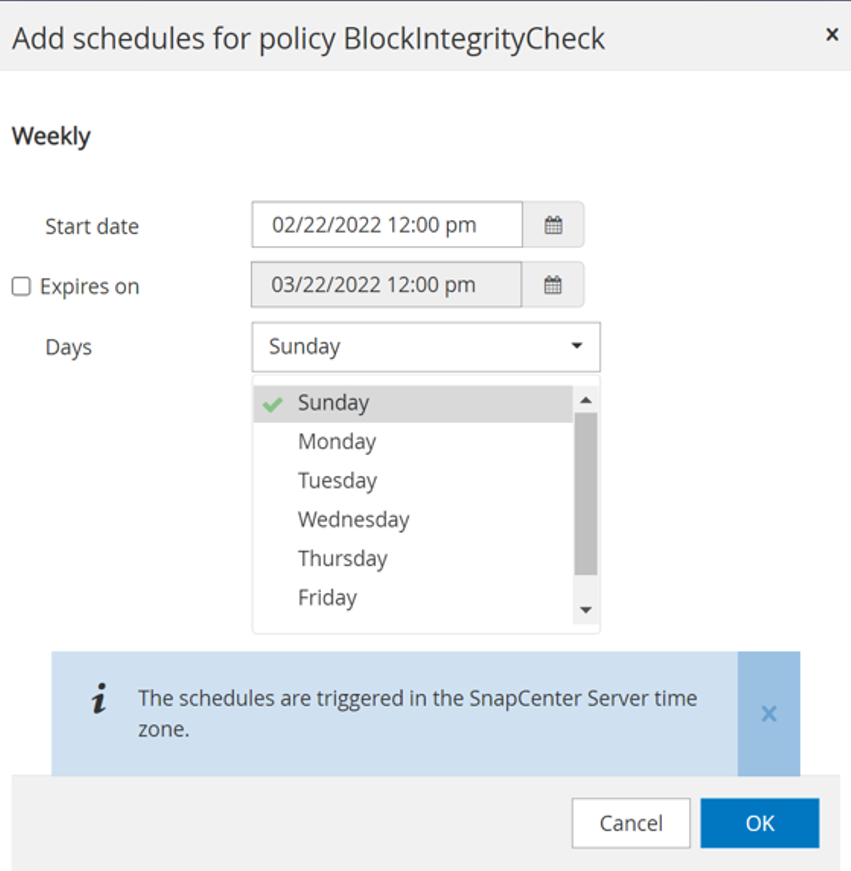Dismiss the time zone info banner
851x871 pixels.
pos(768,714)
